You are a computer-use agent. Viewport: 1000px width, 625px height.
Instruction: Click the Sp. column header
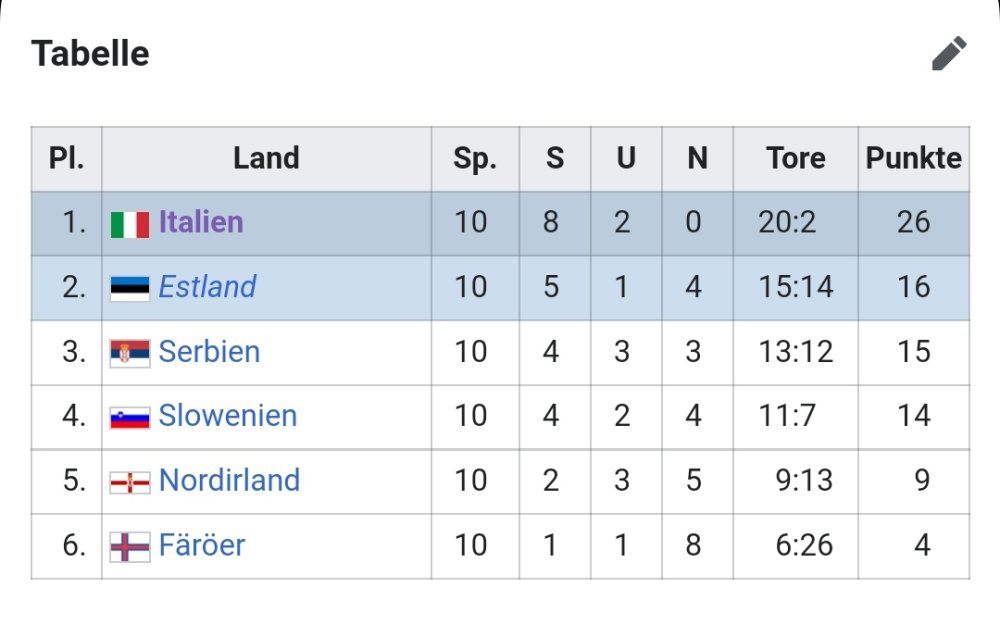[475, 158]
